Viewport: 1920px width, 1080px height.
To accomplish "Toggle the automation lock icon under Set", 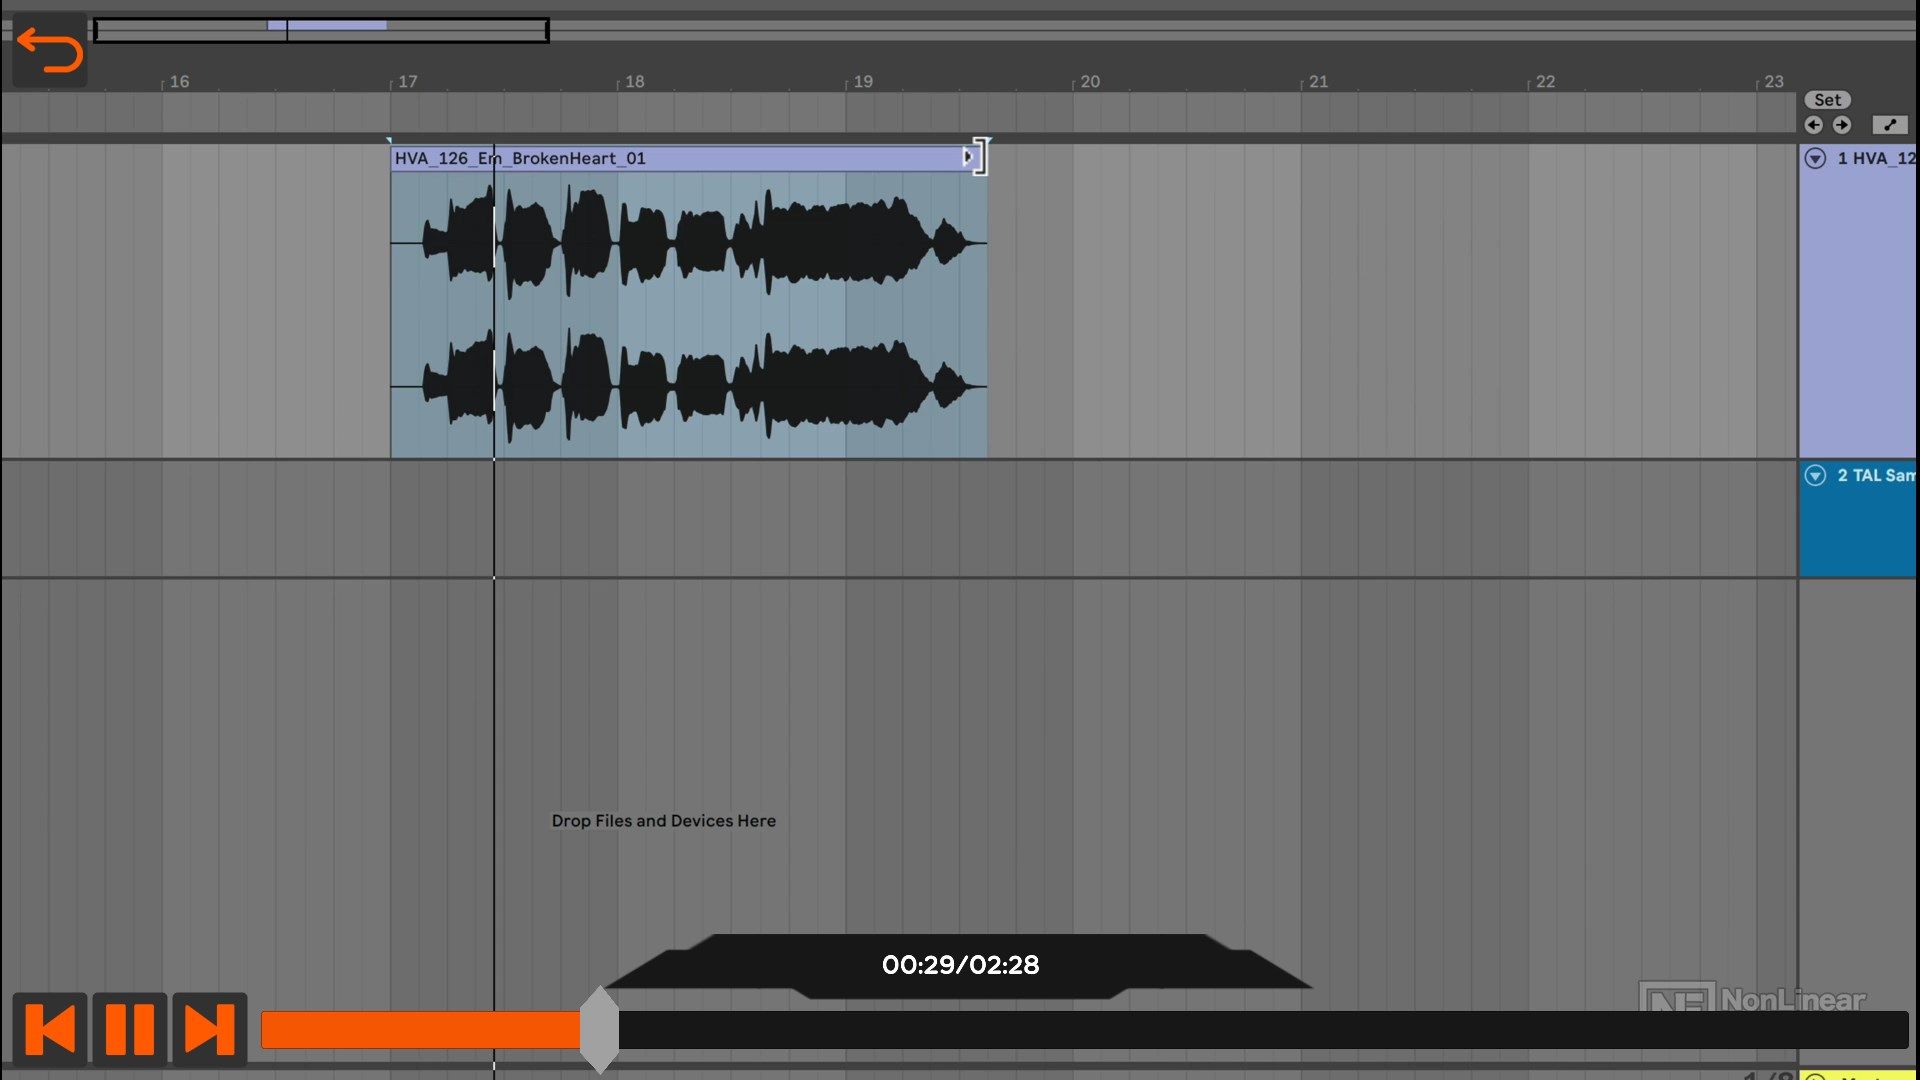I will click(1890, 125).
